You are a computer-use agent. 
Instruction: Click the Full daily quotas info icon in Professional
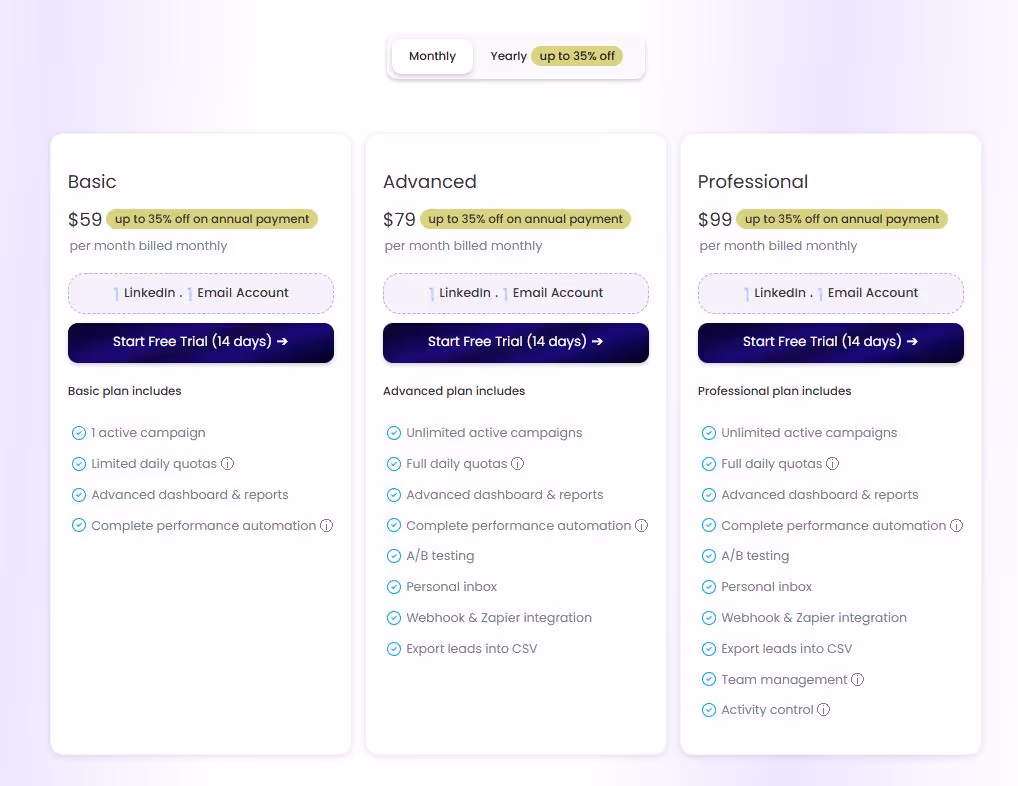tap(832, 463)
